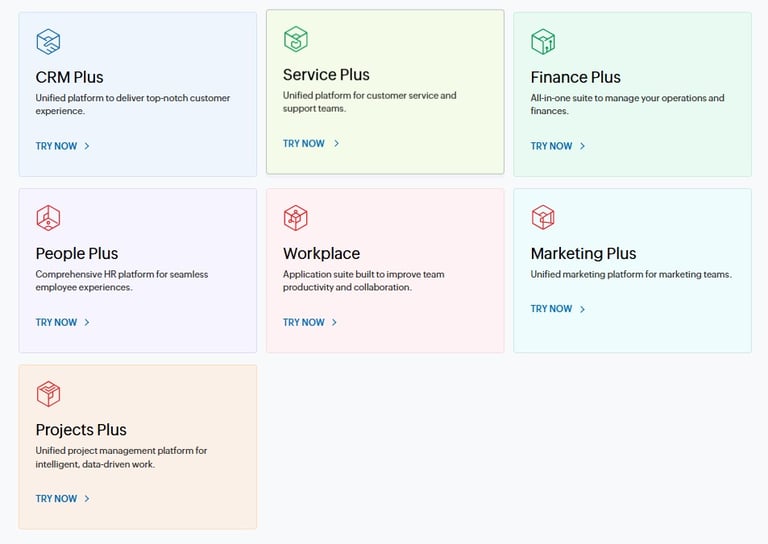Click the Finance Plus cube icon
Viewport: 768px width, 544px height.
(x=543, y=42)
